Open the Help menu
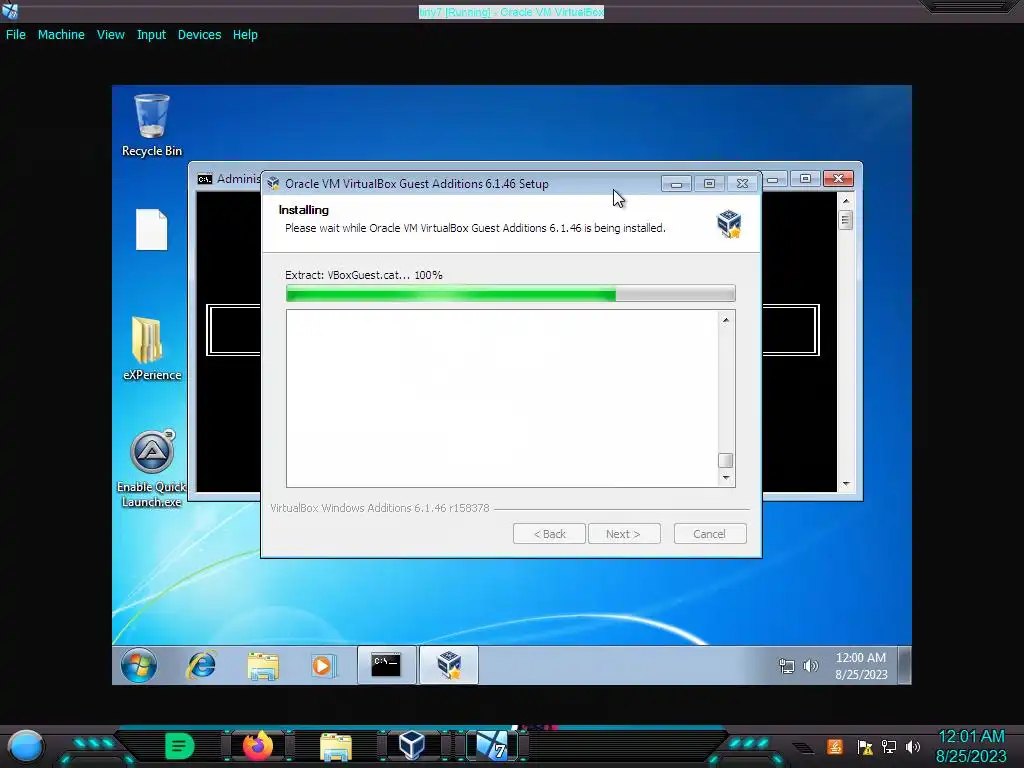This screenshot has width=1024, height=768. [245, 35]
